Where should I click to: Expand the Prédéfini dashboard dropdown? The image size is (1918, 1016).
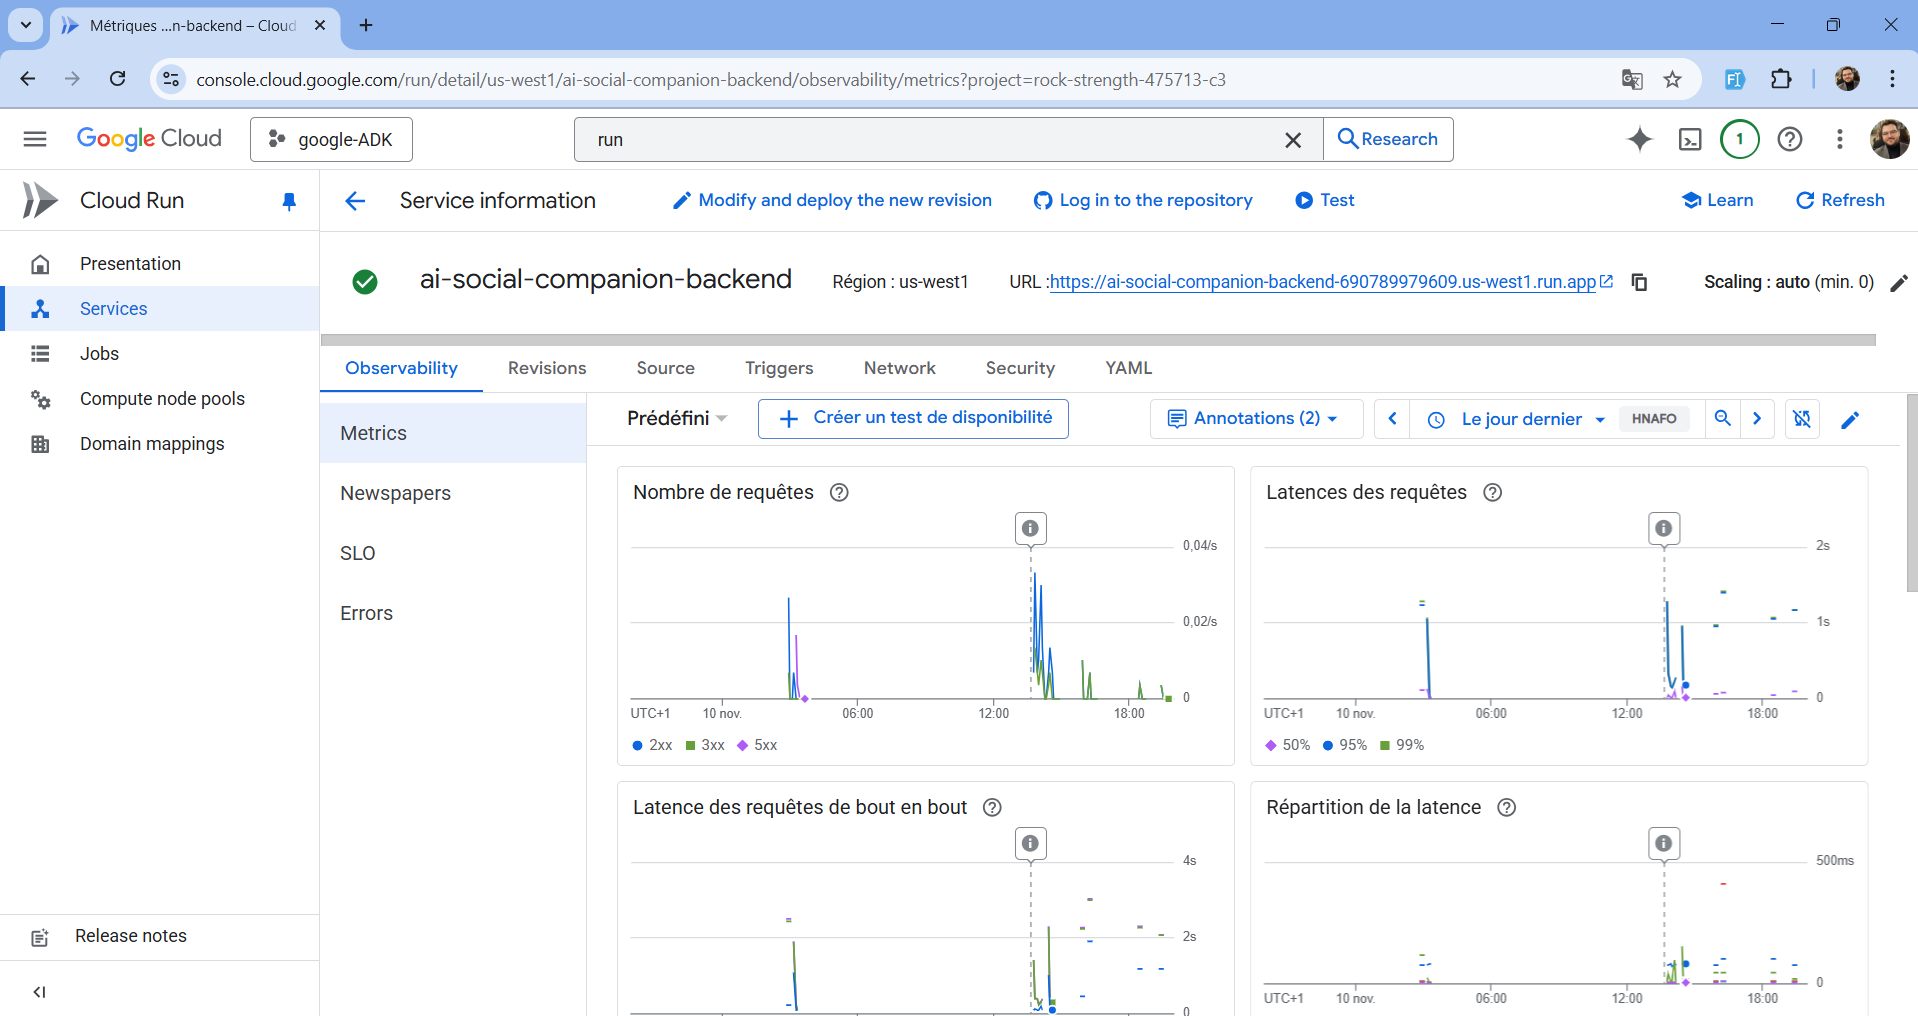tap(677, 418)
